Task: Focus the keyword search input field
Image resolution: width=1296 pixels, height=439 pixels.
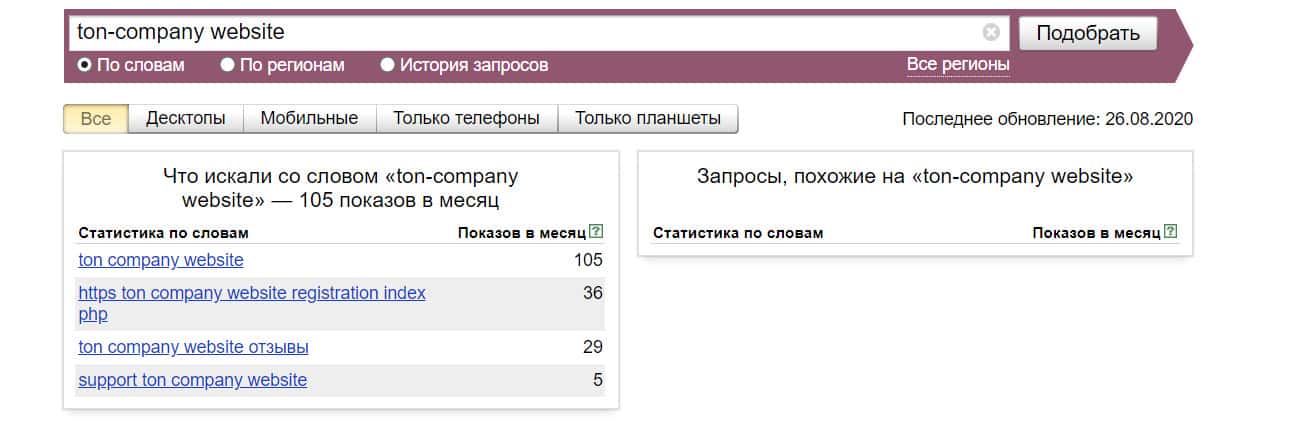Action: coord(520,33)
